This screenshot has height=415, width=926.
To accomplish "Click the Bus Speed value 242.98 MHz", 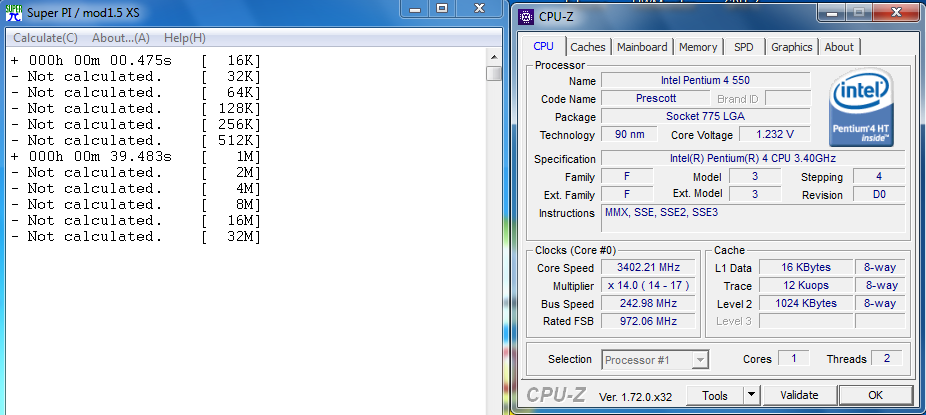I will [648, 303].
